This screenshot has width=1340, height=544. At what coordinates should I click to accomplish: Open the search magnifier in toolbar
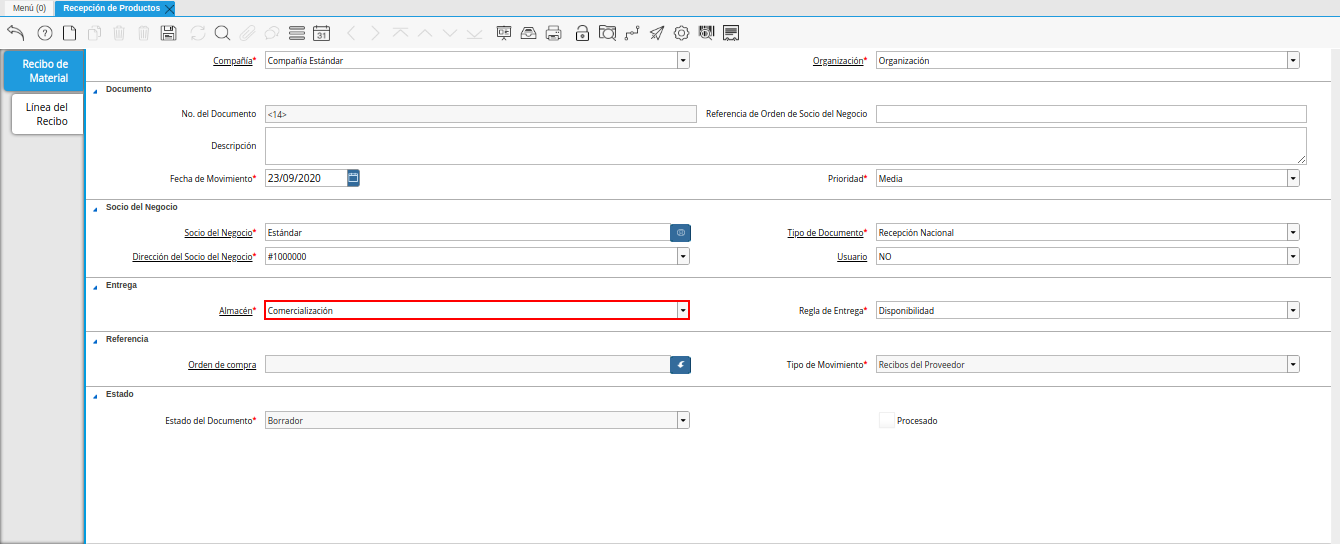coord(222,33)
